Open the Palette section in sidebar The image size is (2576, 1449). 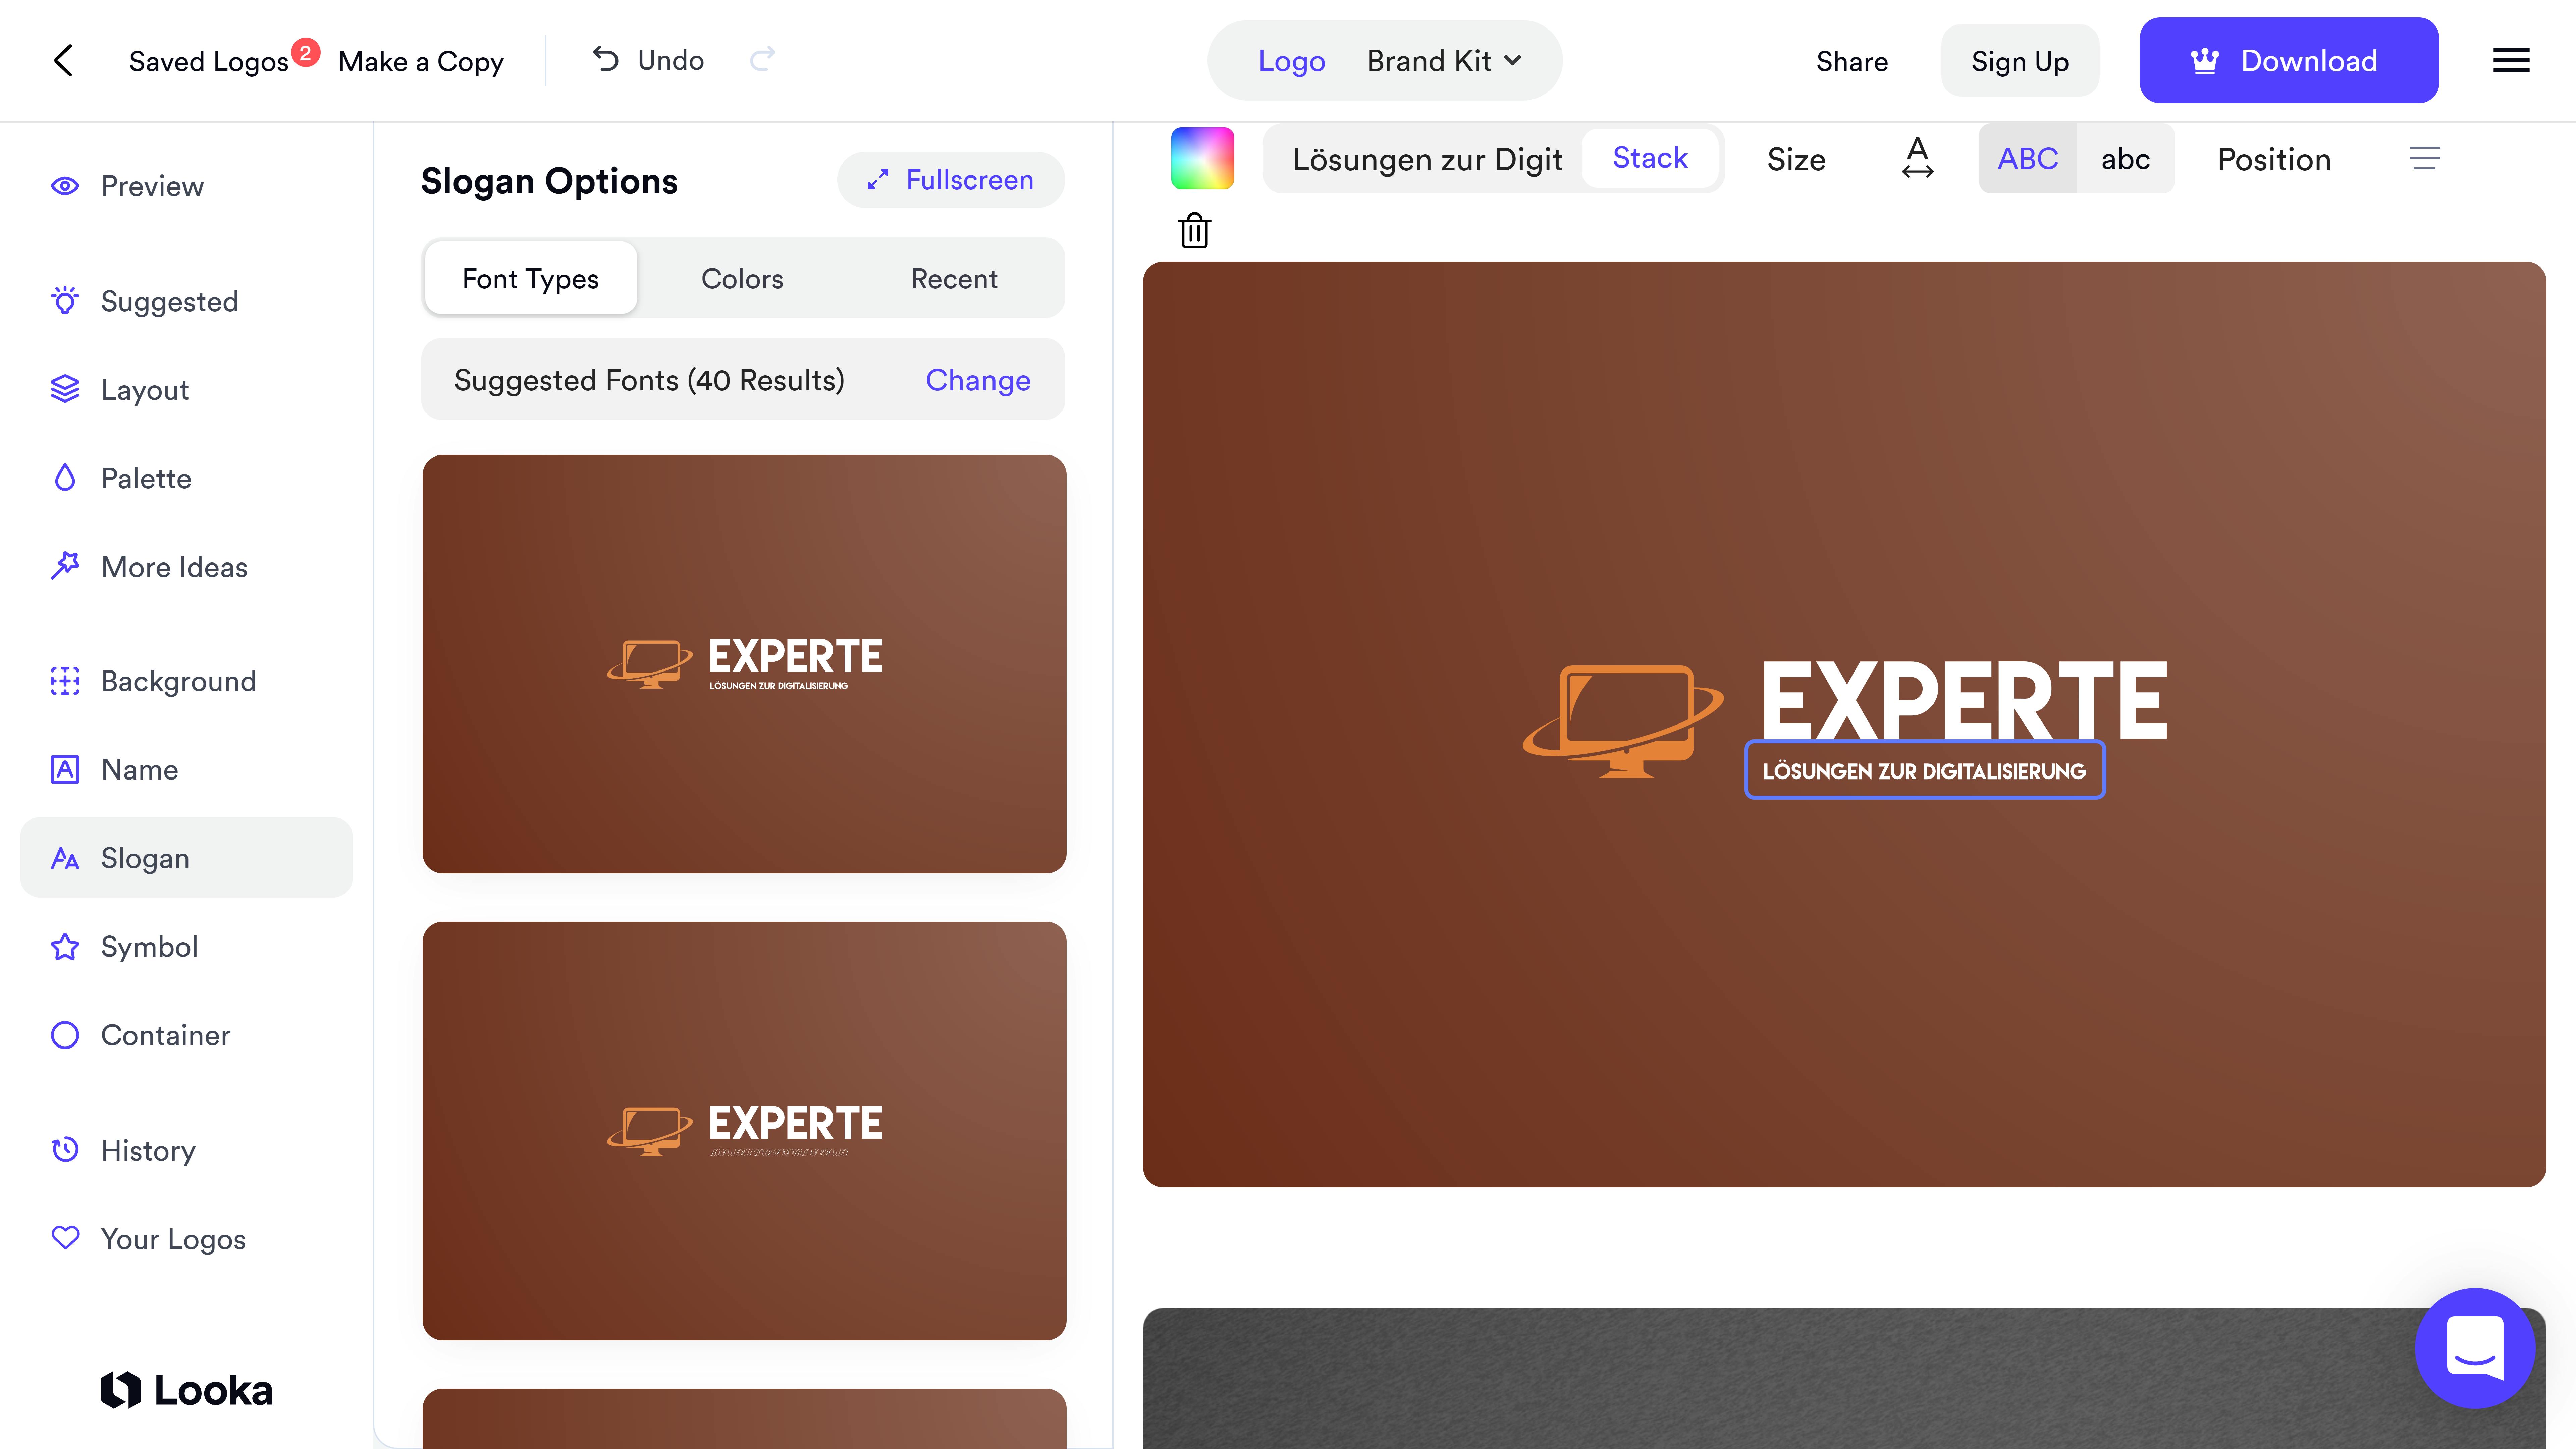146,478
